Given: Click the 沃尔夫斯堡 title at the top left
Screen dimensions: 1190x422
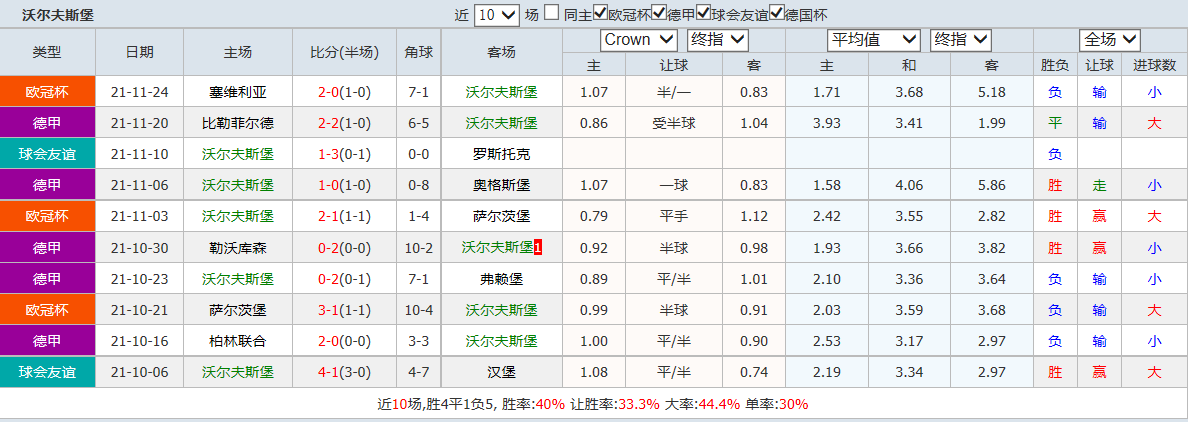Looking at the screenshot, I should point(58,15).
